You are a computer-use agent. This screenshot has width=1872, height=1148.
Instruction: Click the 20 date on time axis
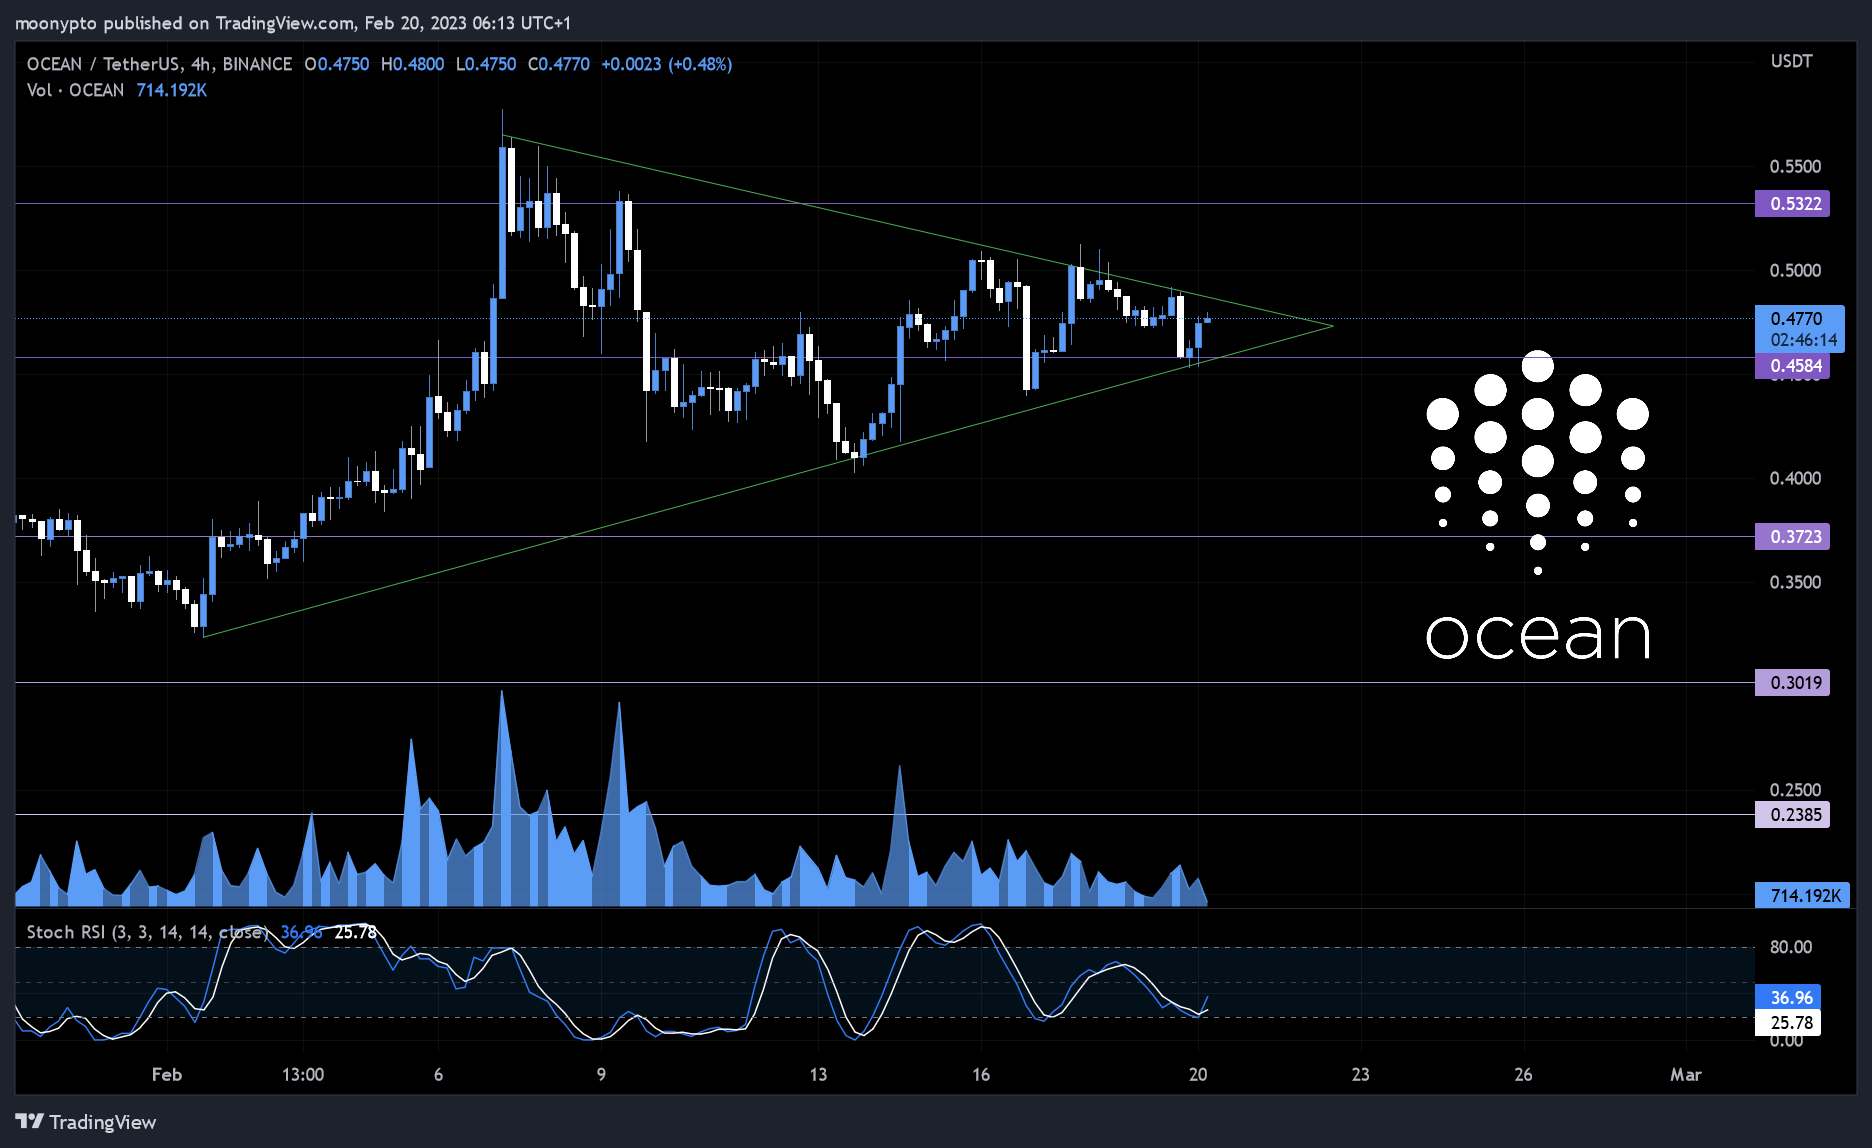click(1198, 1075)
